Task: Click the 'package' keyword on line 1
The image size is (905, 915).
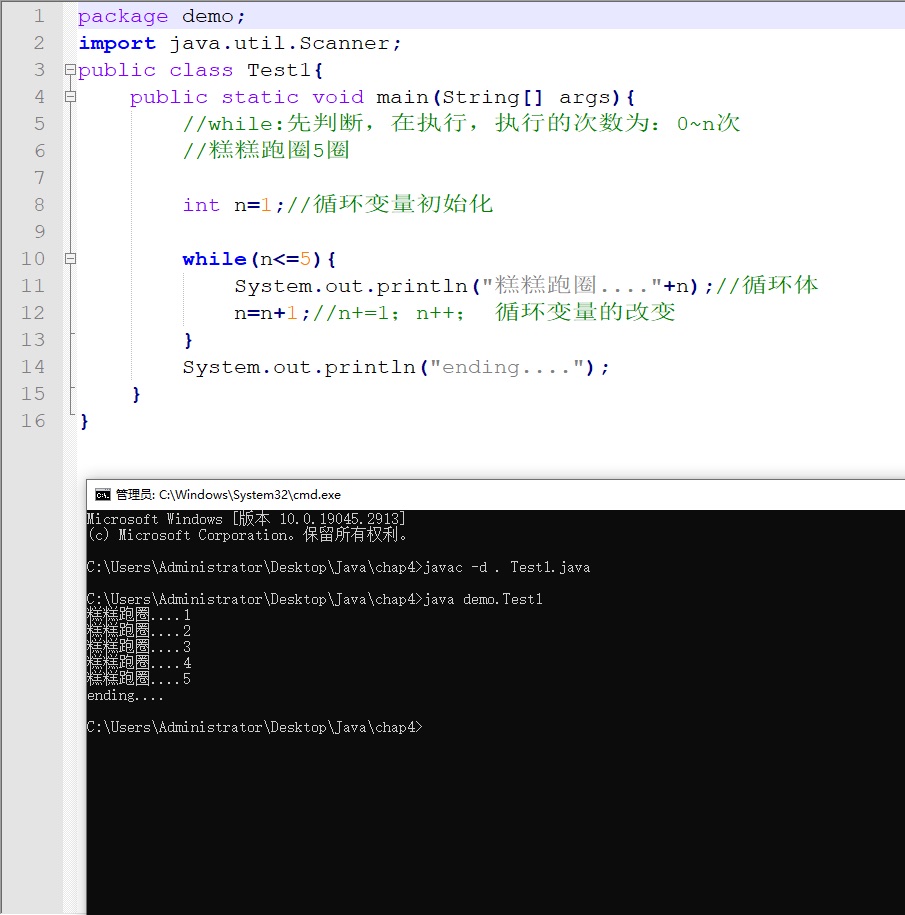Action: (x=123, y=16)
